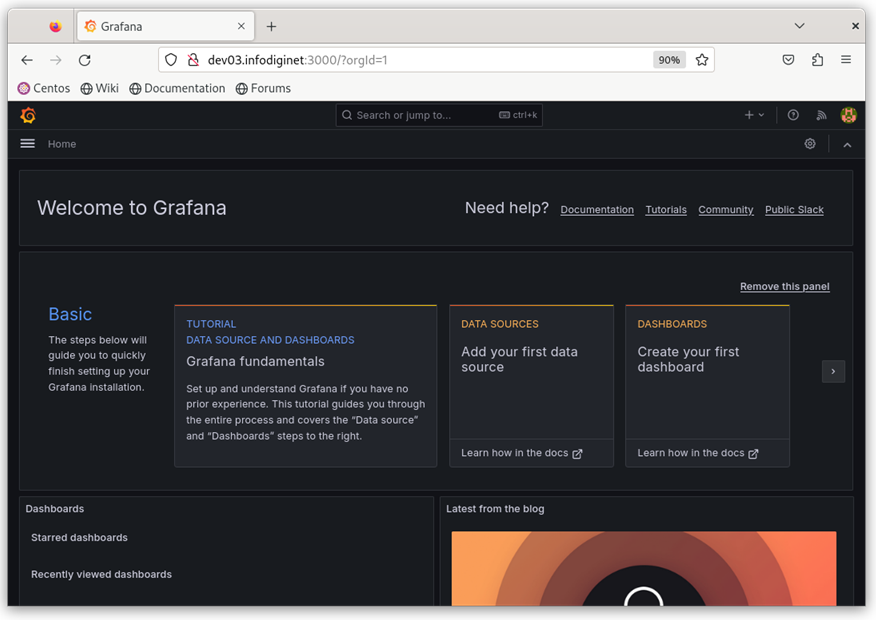Click Learn how in the docs under Data Sources

point(521,453)
